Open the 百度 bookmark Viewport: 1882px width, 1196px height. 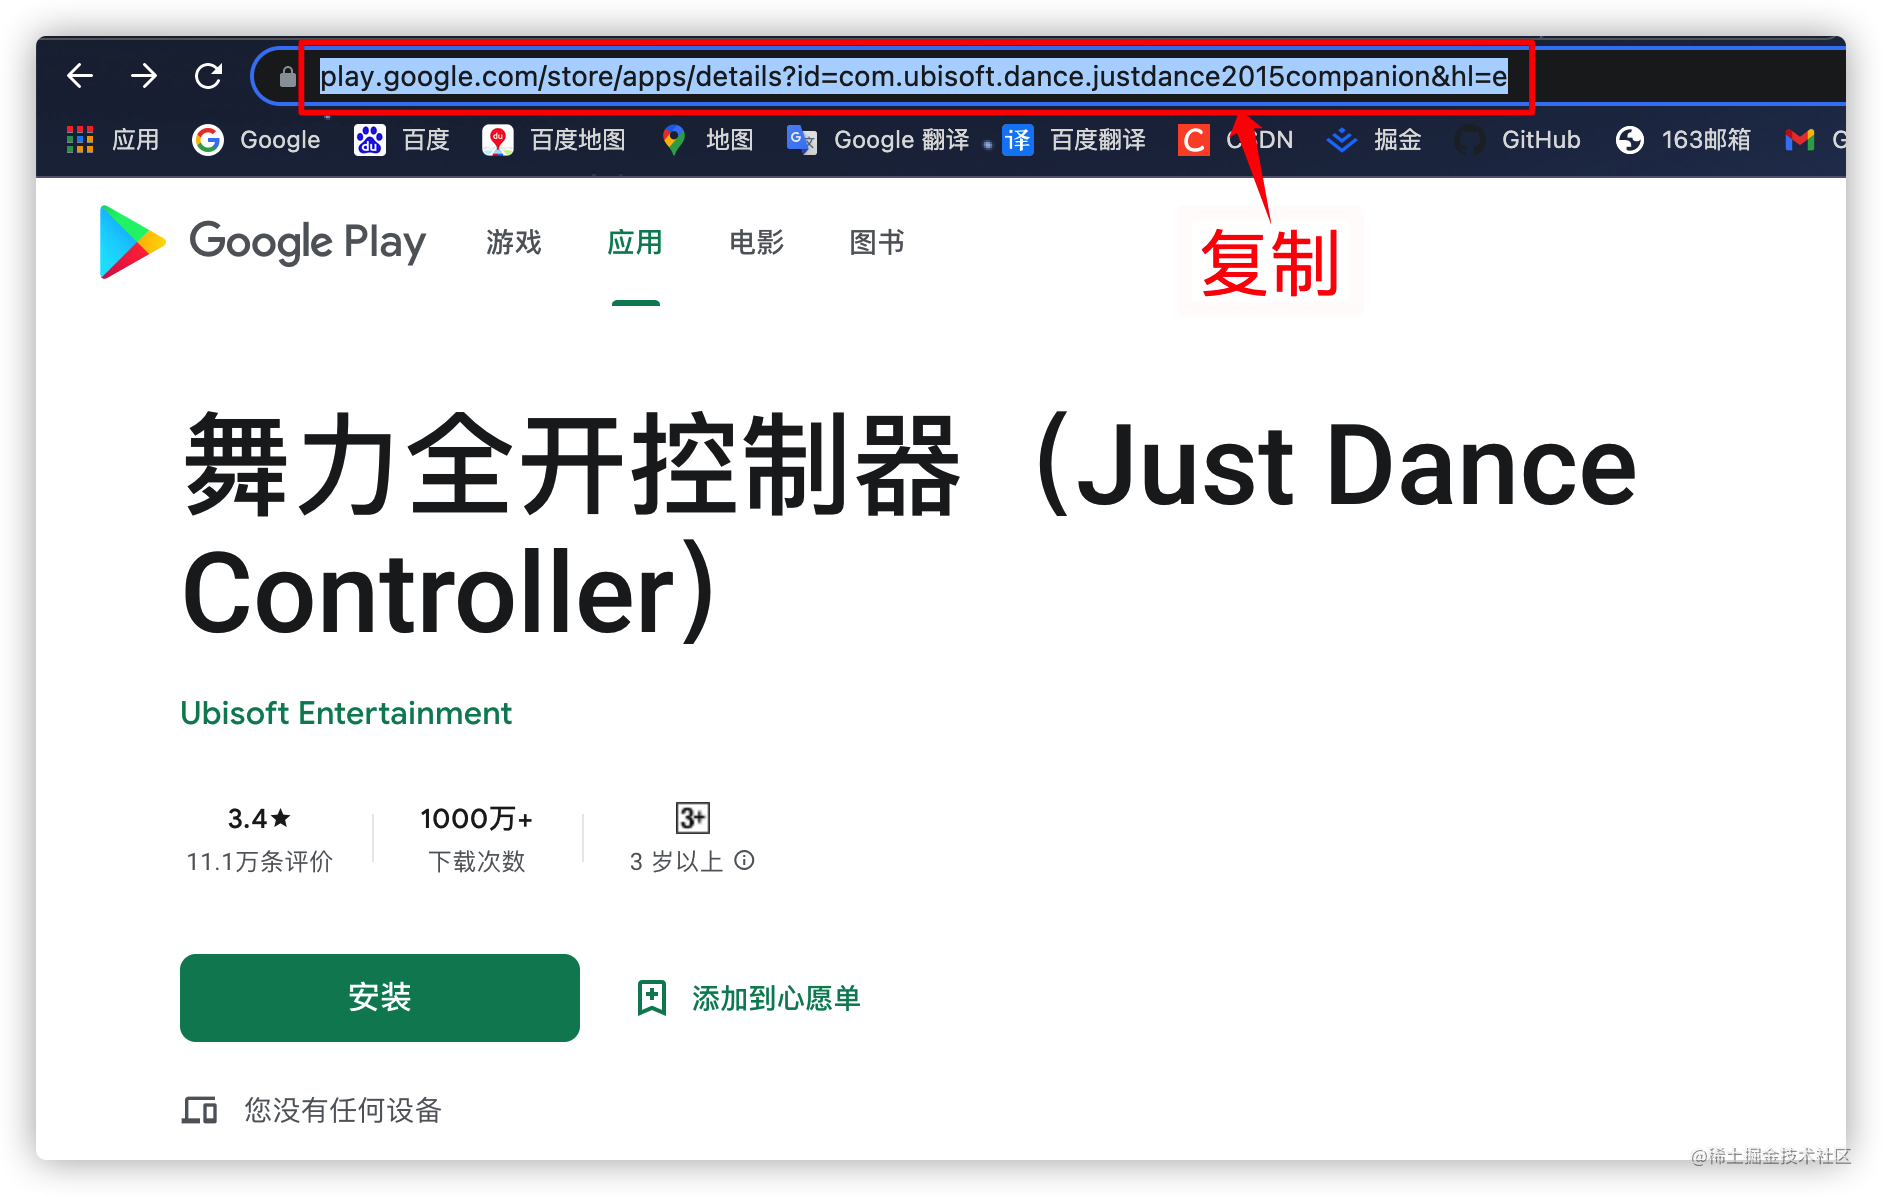pos(402,140)
